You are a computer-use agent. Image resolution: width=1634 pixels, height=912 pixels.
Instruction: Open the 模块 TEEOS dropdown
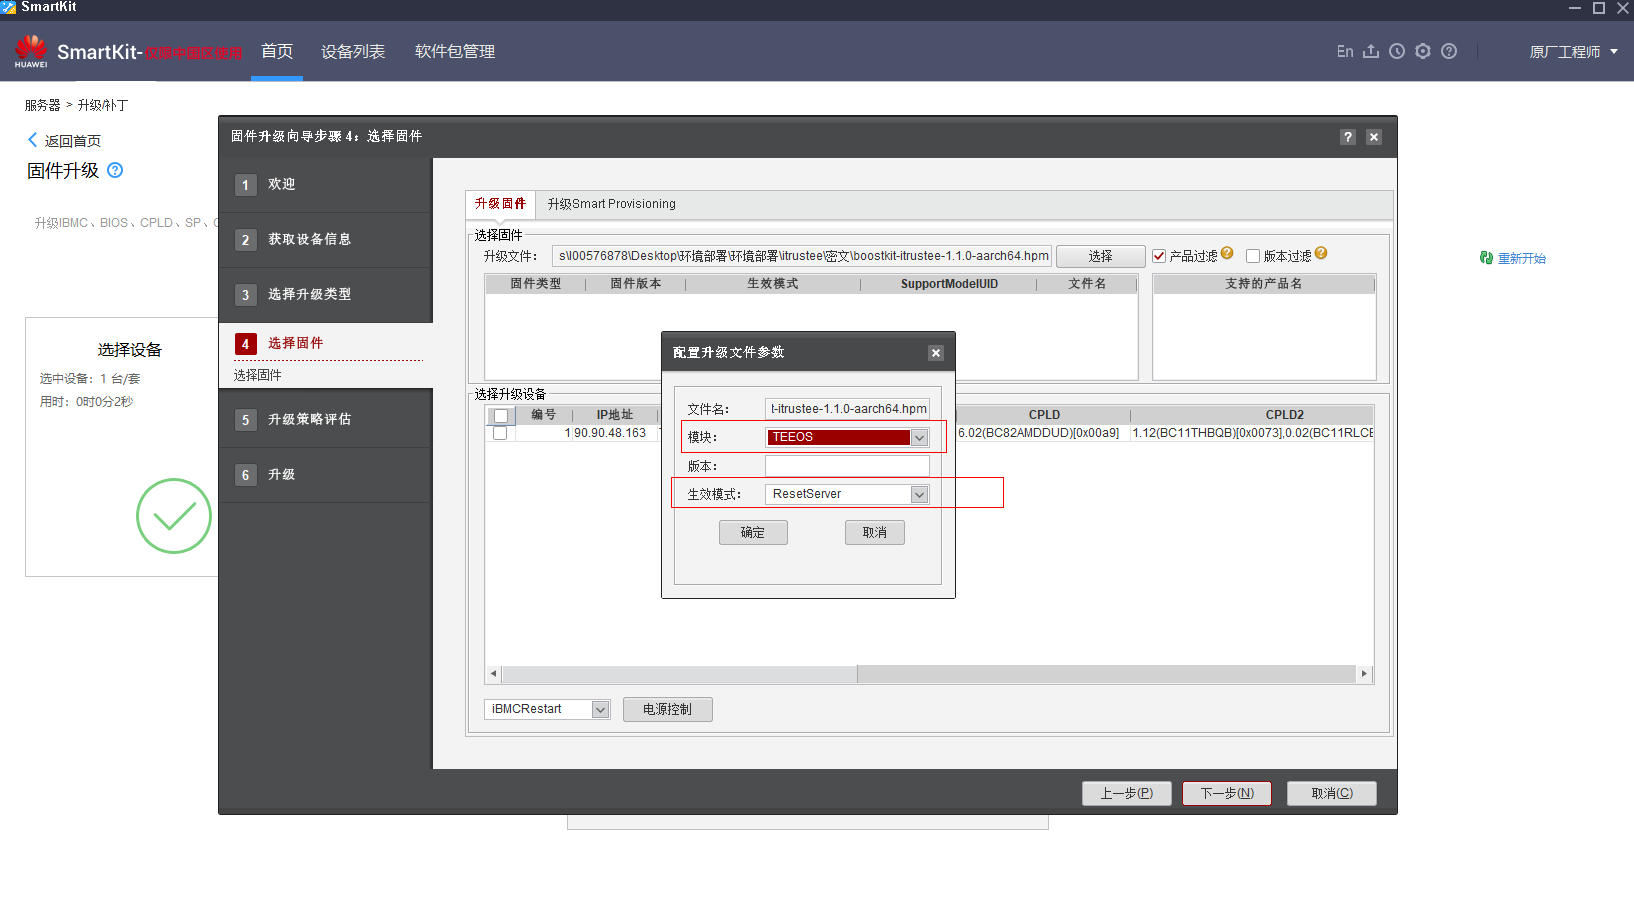[x=919, y=437]
